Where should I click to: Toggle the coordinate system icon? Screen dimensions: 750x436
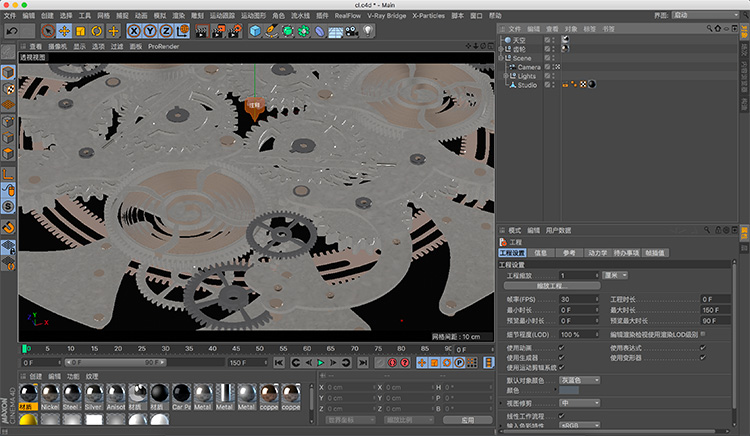[x=182, y=31]
